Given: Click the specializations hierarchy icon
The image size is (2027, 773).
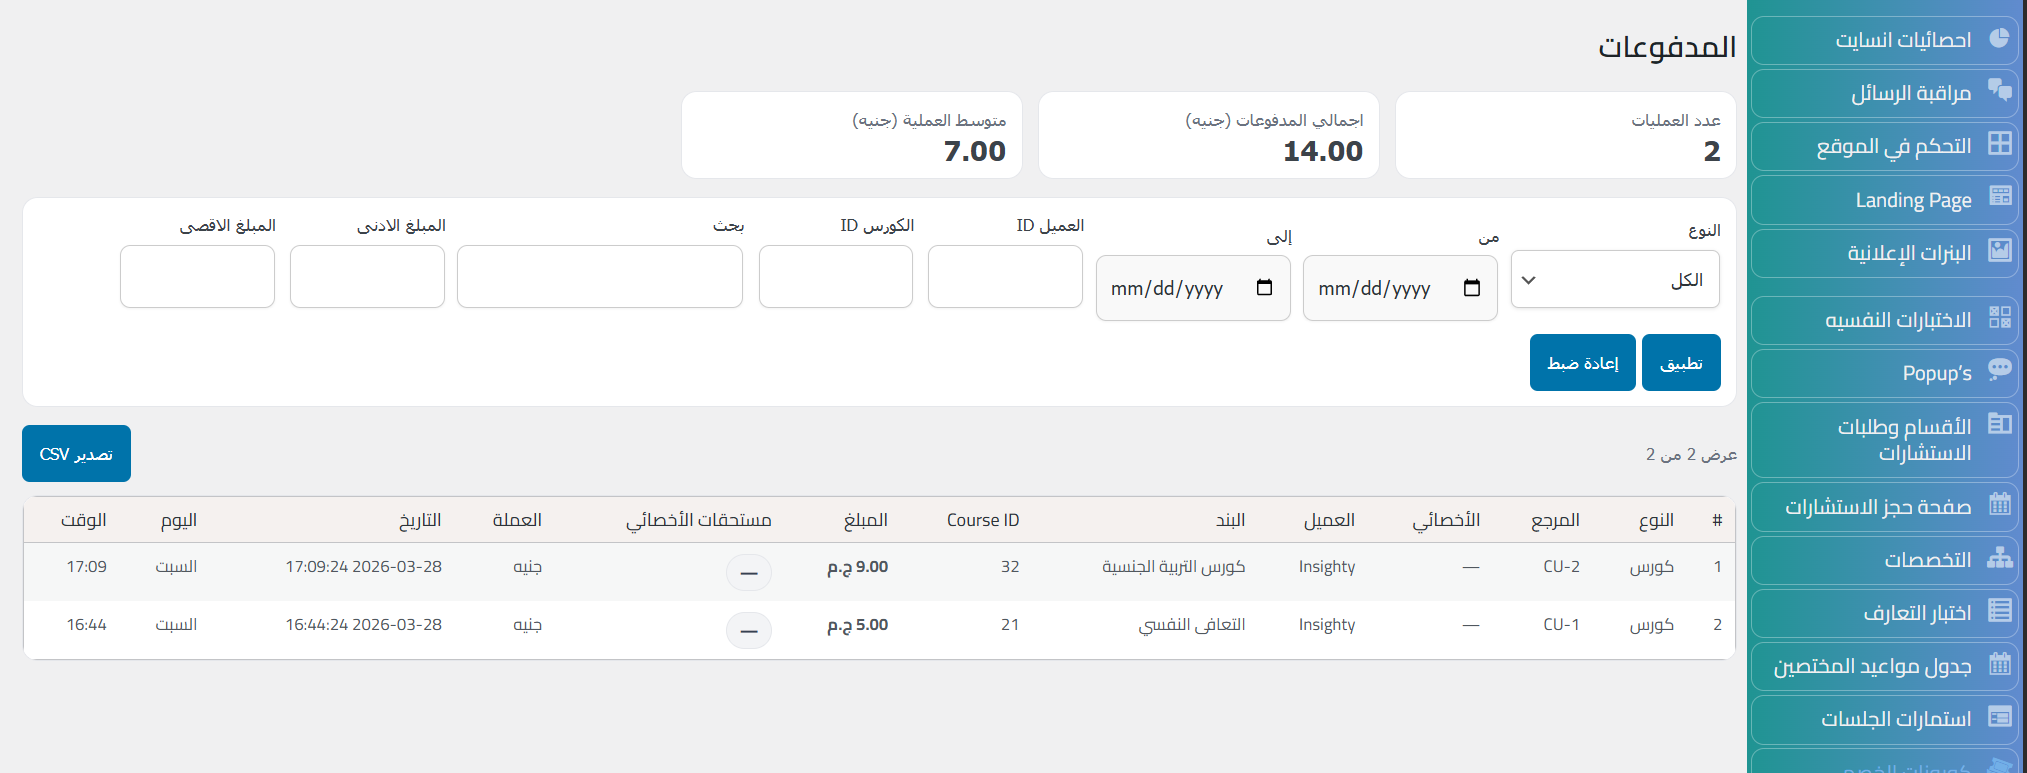Looking at the screenshot, I should pos(1999,558).
